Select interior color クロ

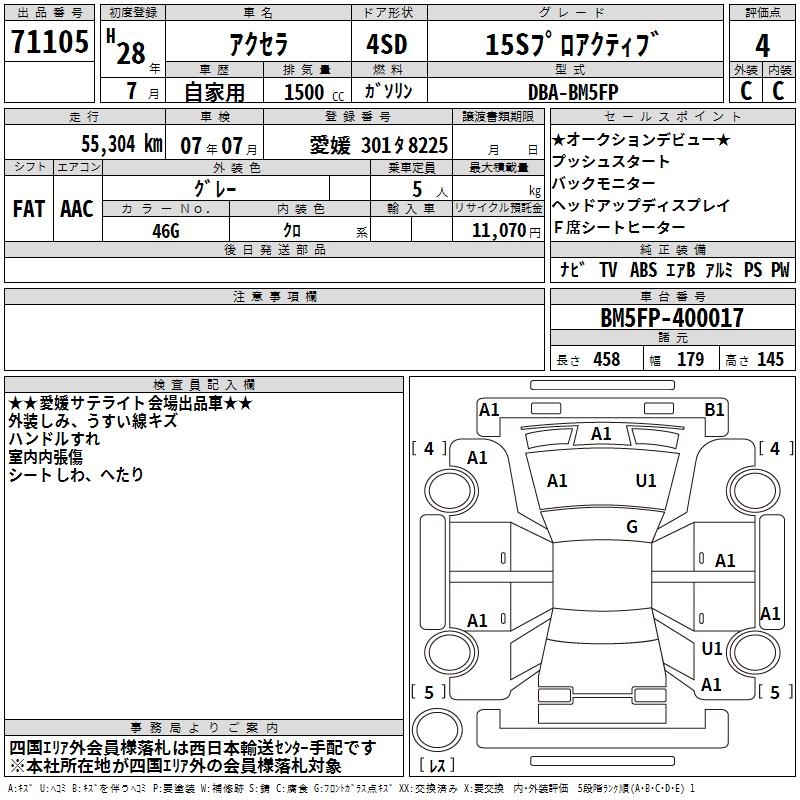[292, 230]
